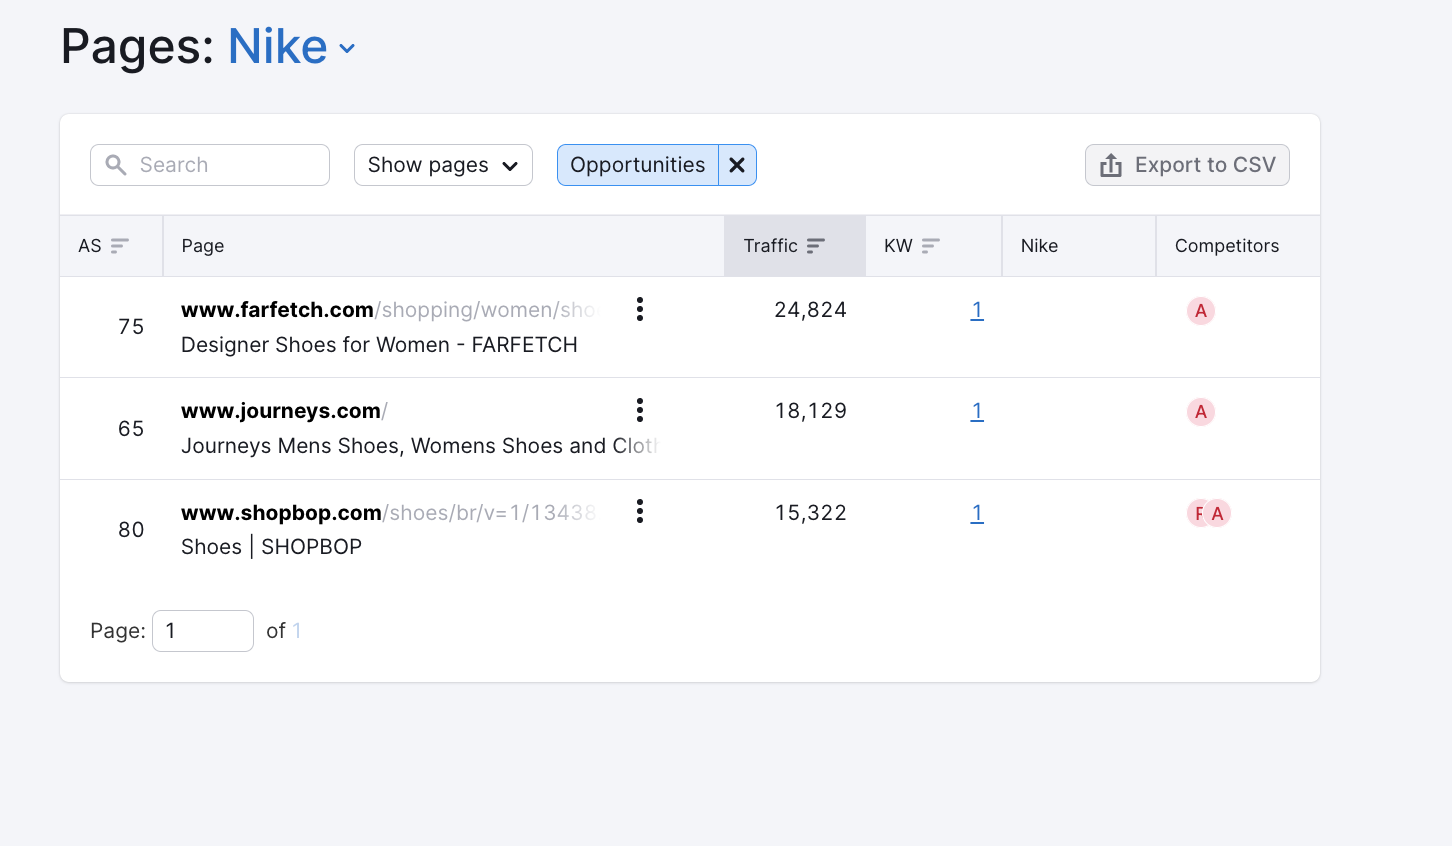1452x846 pixels.
Task: Click Export to CSV button
Action: tap(1187, 165)
